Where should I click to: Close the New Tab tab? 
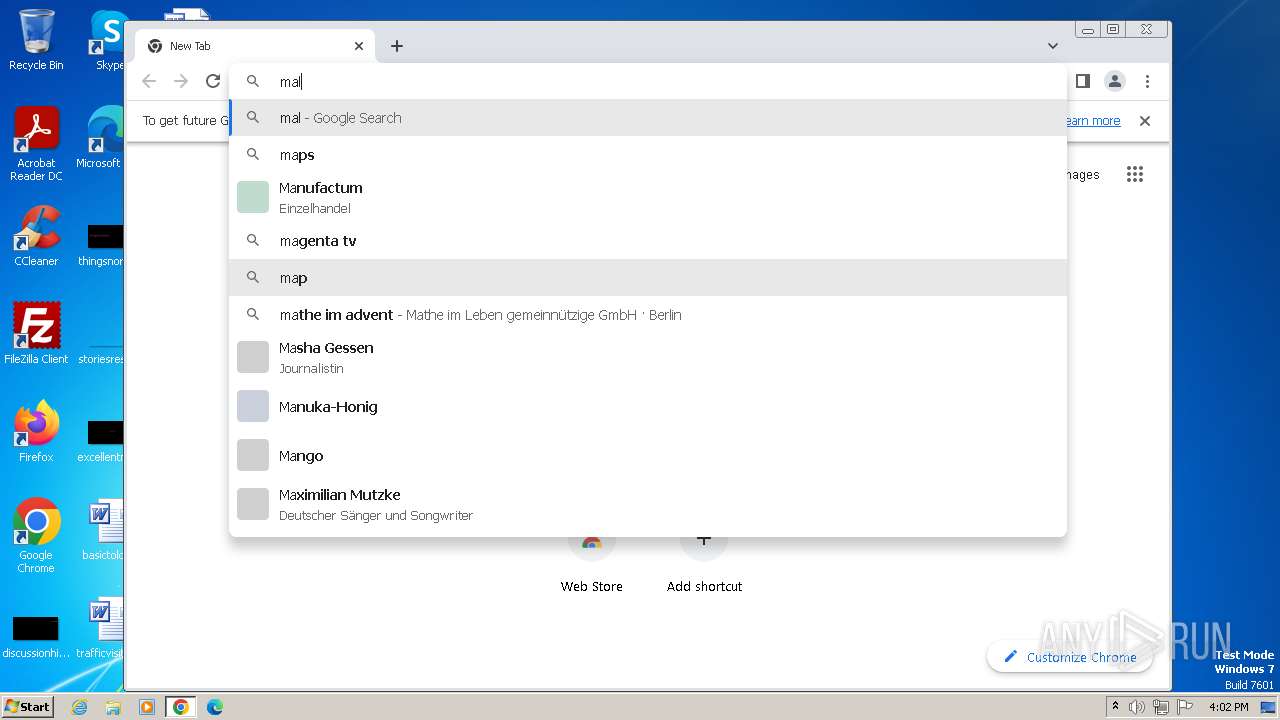point(359,46)
